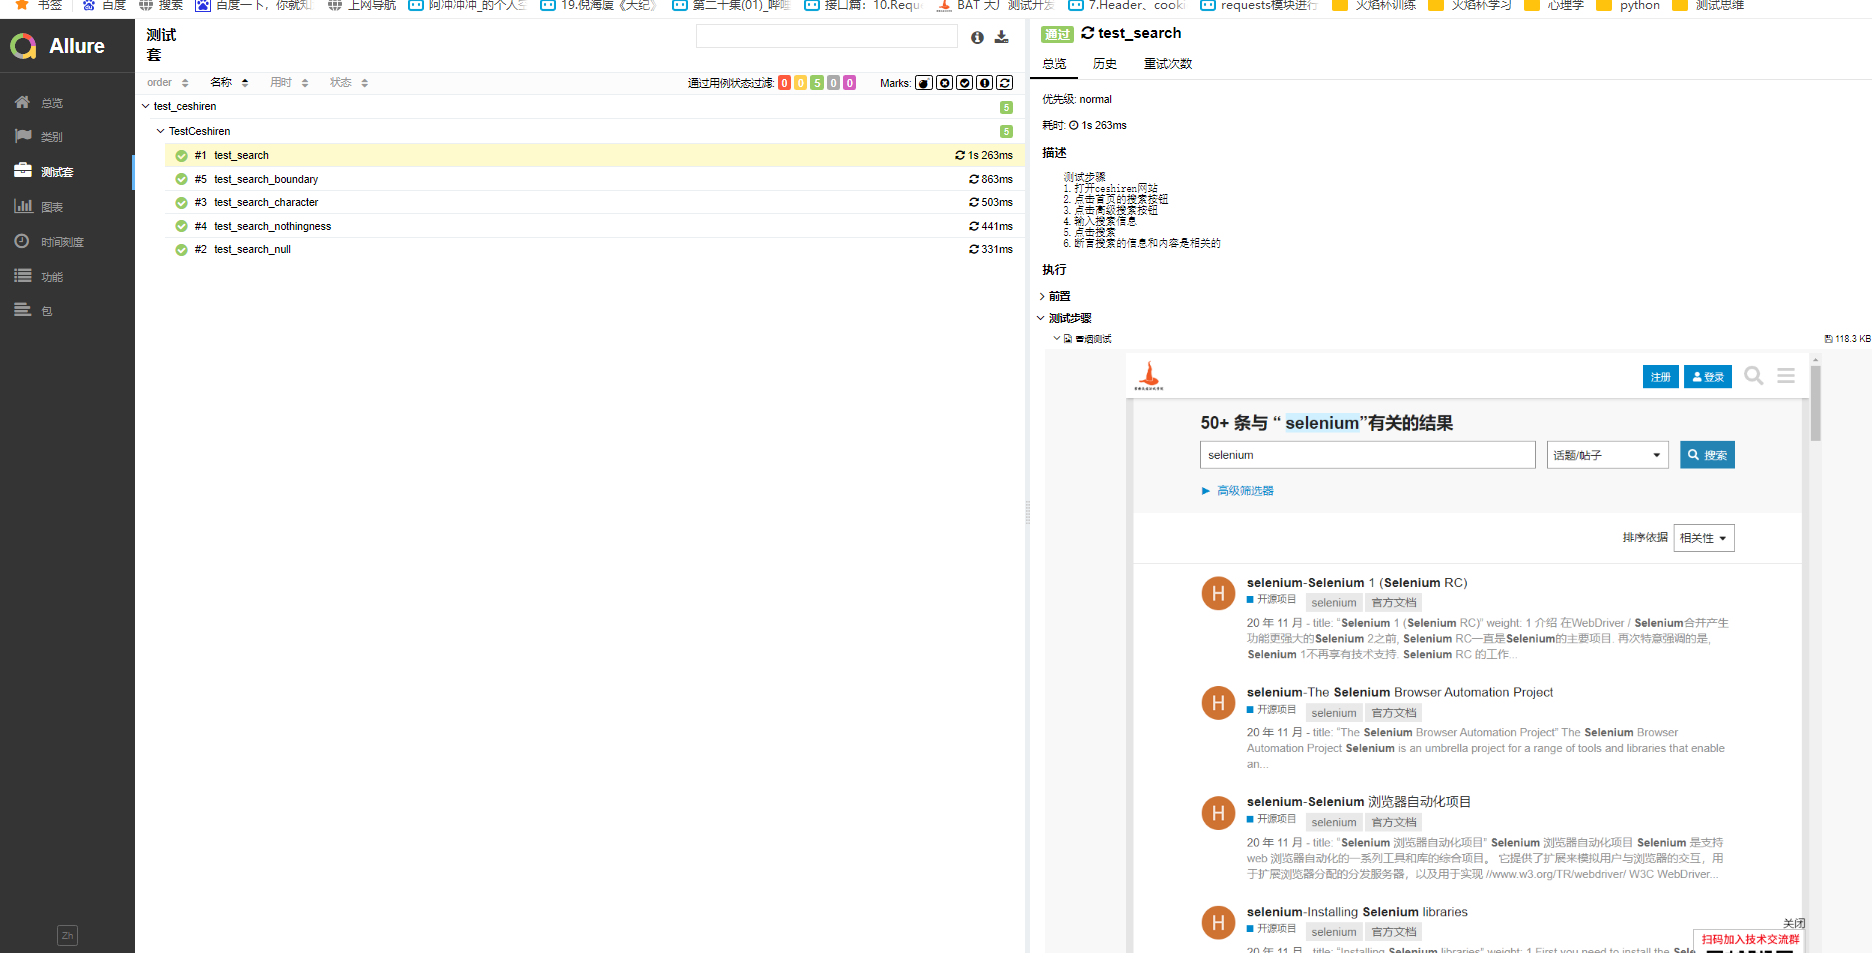This screenshot has width=1872, height=953.
Task: Open the 相关性 sort dropdown
Action: [x=1704, y=538]
